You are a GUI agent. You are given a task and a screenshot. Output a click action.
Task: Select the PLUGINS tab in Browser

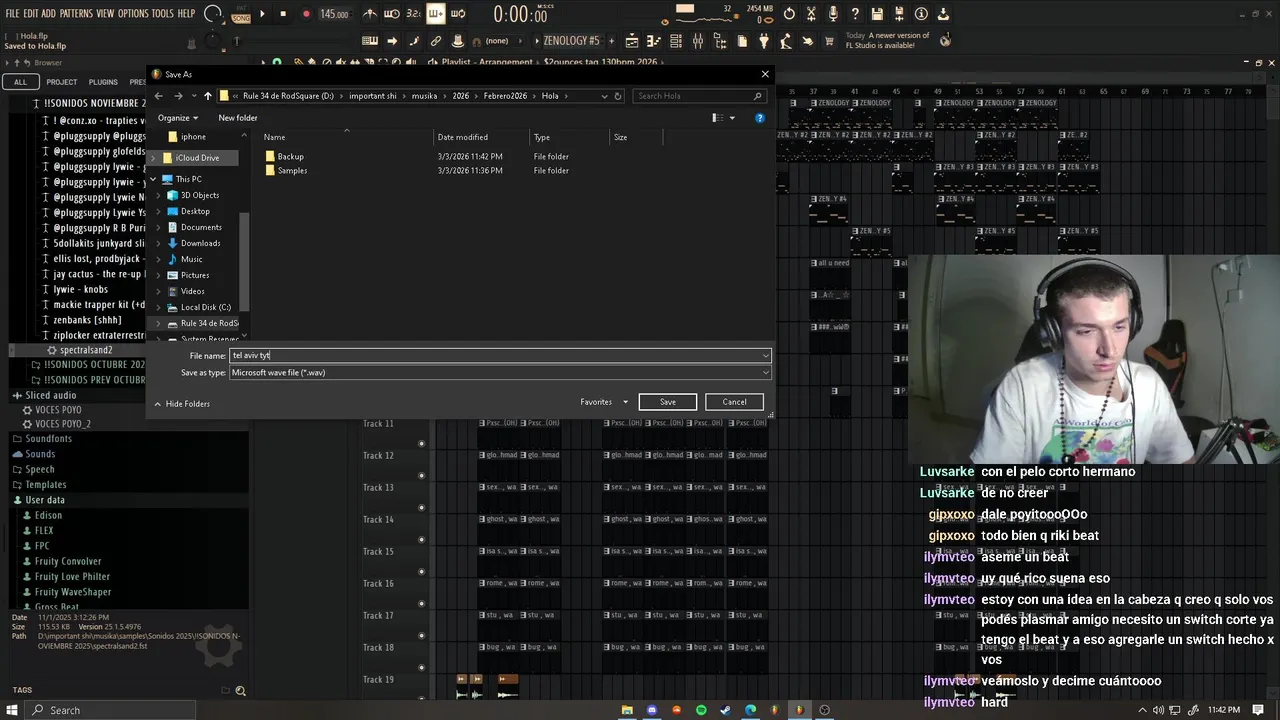click(103, 82)
